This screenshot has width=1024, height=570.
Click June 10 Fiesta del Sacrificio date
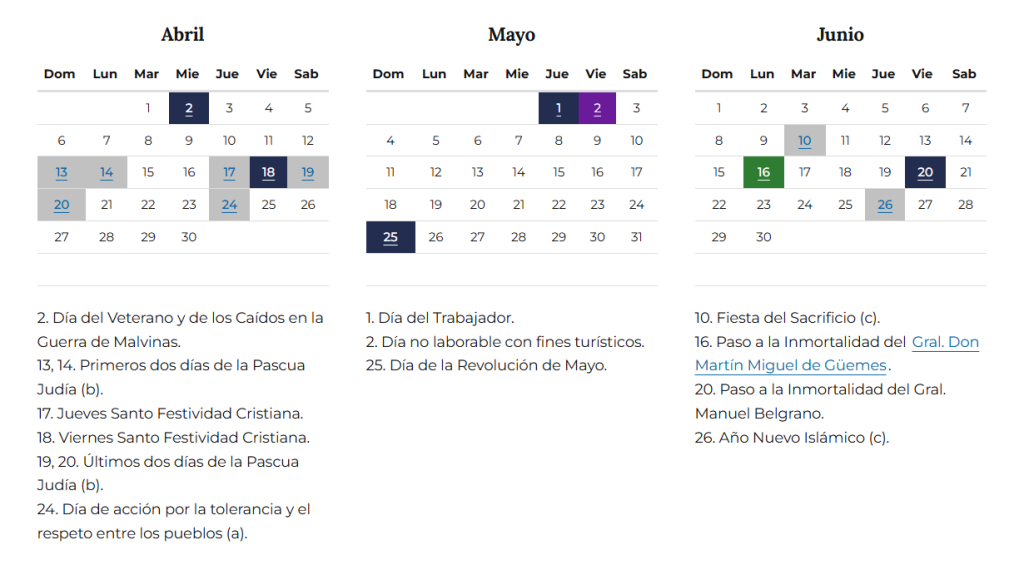pyautogui.click(x=804, y=141)
